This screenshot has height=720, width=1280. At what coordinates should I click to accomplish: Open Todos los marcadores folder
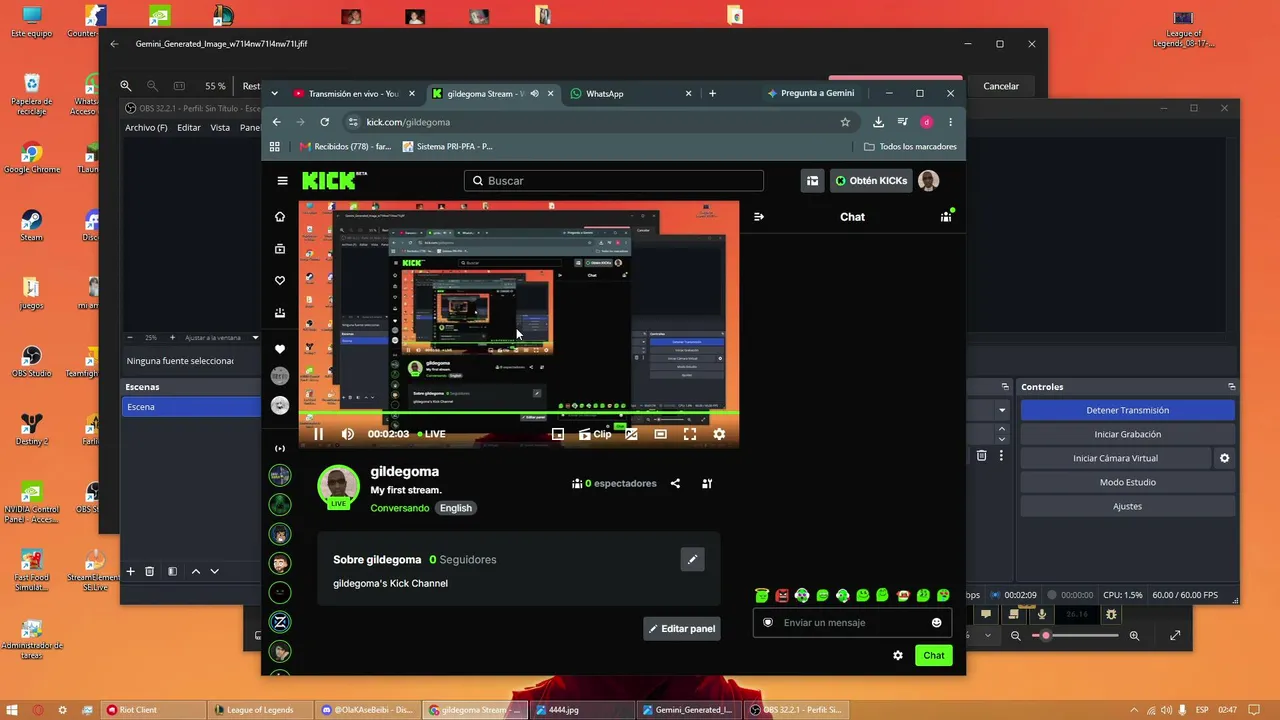(910, 147)
